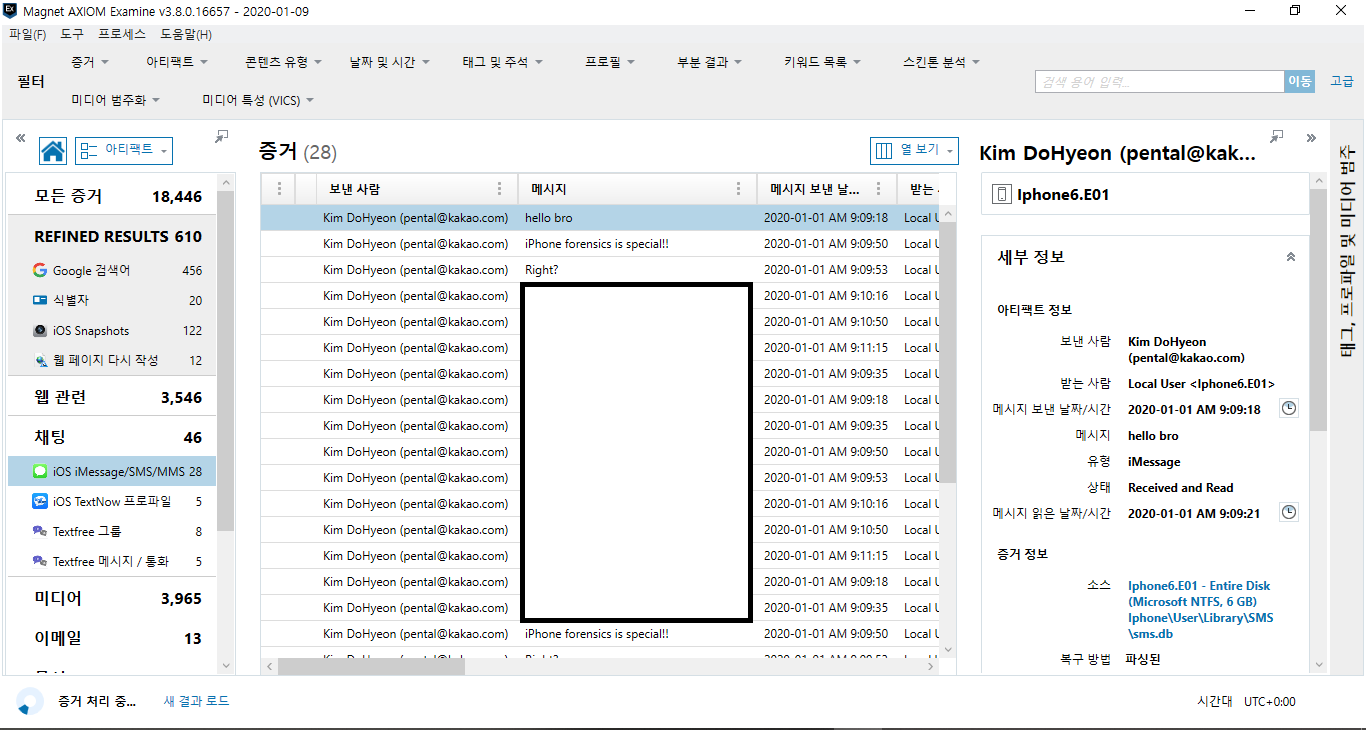Click clock icon beside 메시지 보낸 날짜/시간
1366x730 pixels.
tap(1289, 409)
